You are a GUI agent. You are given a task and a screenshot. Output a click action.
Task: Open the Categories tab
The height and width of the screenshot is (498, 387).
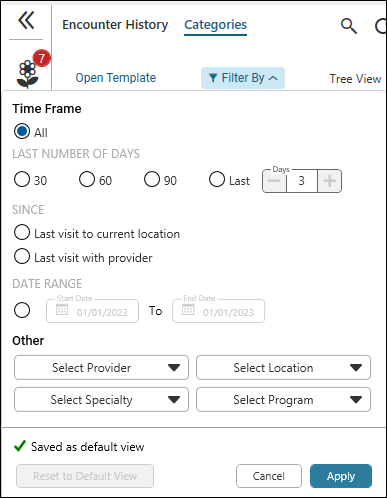tap(216, 25)
